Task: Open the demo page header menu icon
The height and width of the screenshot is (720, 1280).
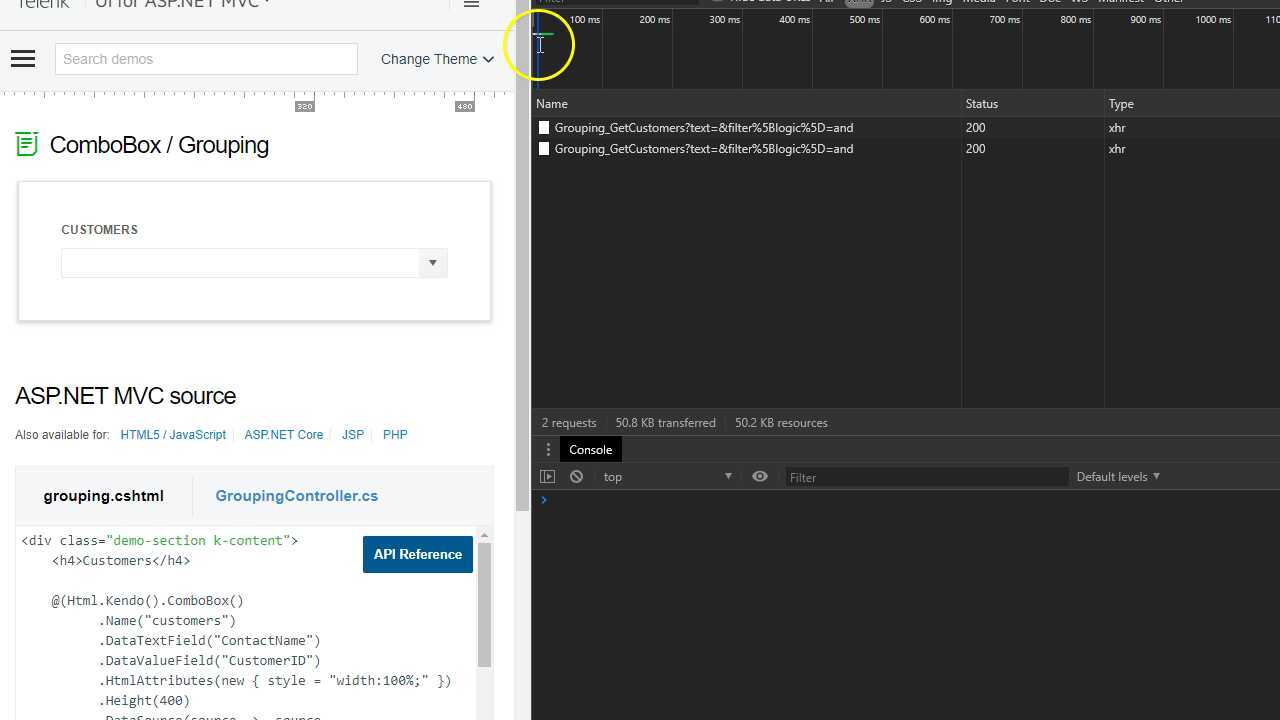Action: pyautogui.click(x=471, y=4)
